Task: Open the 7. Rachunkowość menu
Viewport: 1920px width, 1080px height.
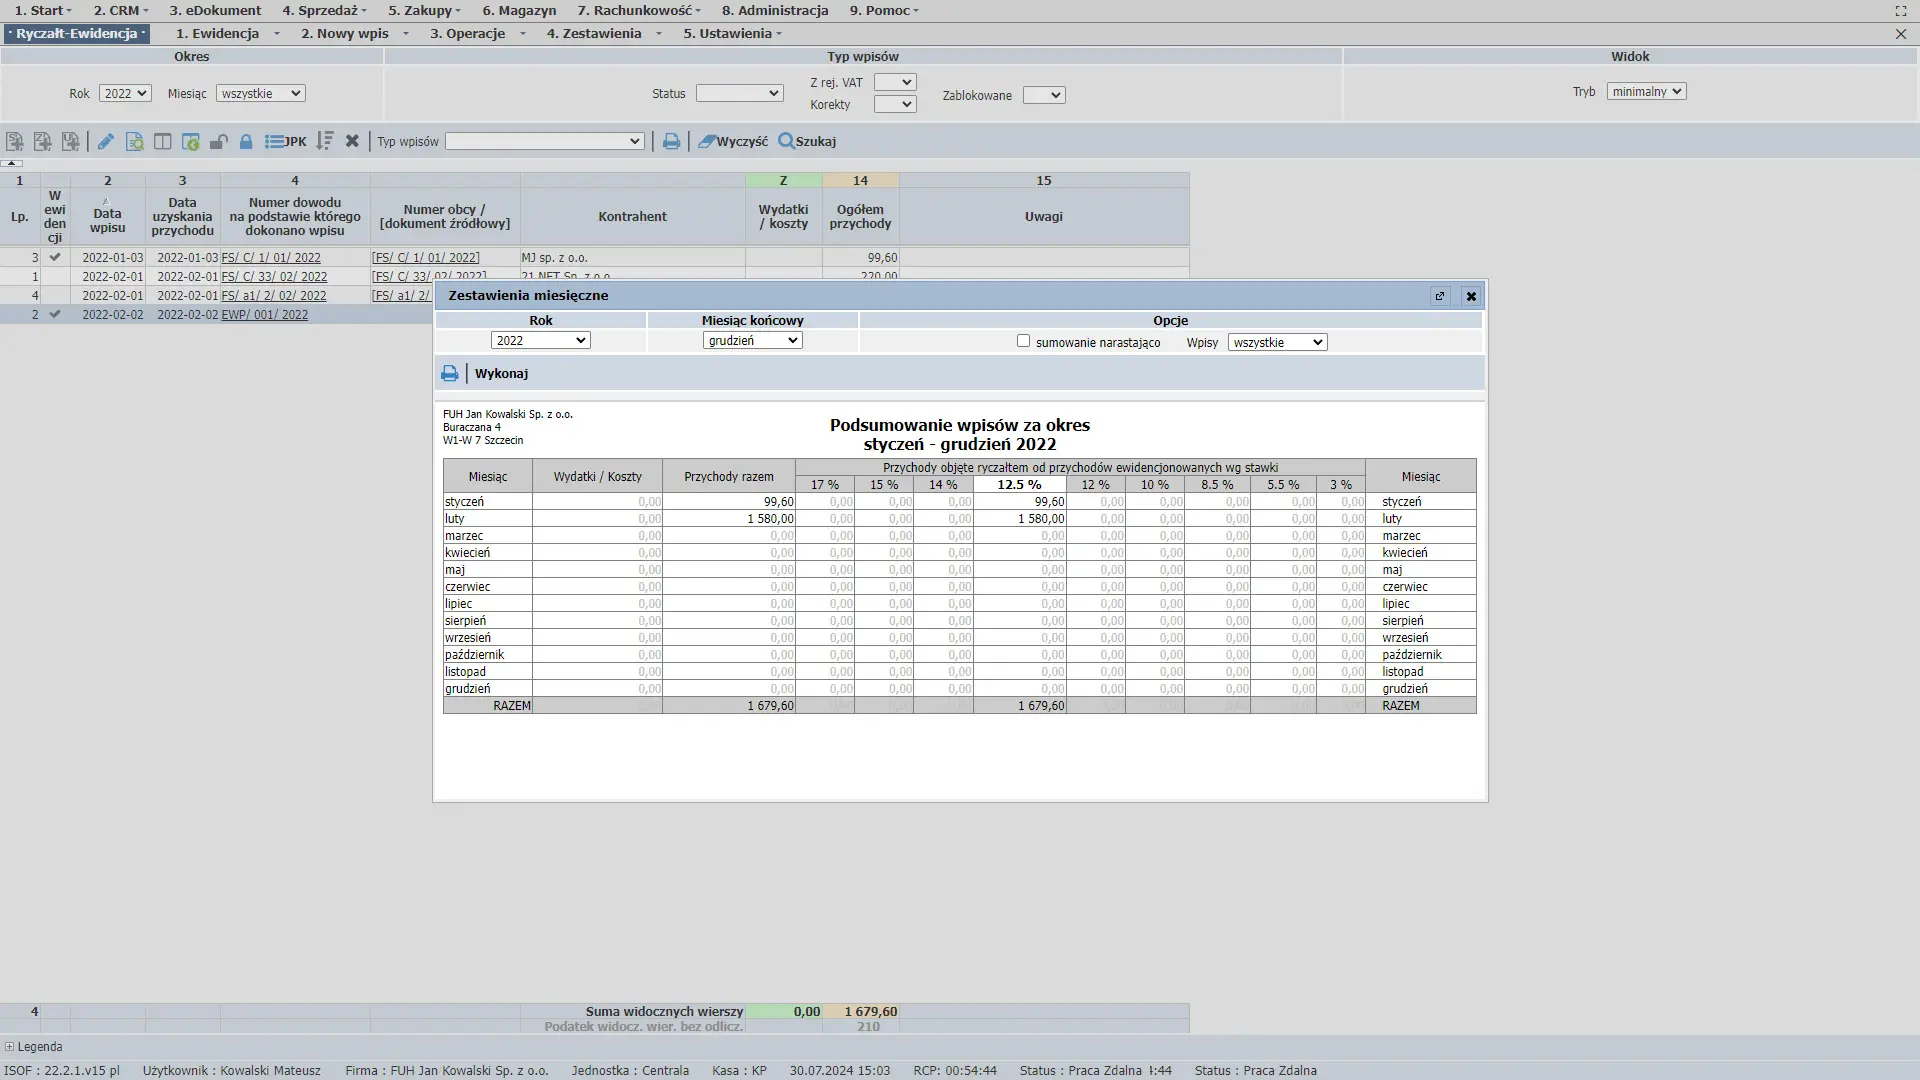Action: click(x=638, y=10)
